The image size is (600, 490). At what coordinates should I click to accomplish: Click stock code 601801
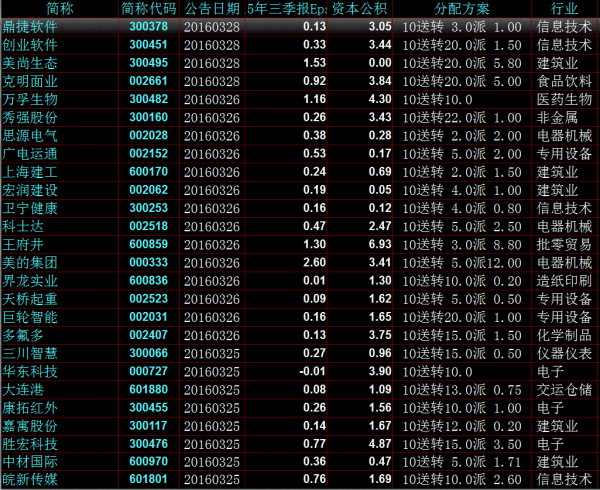tap(148, 479)
